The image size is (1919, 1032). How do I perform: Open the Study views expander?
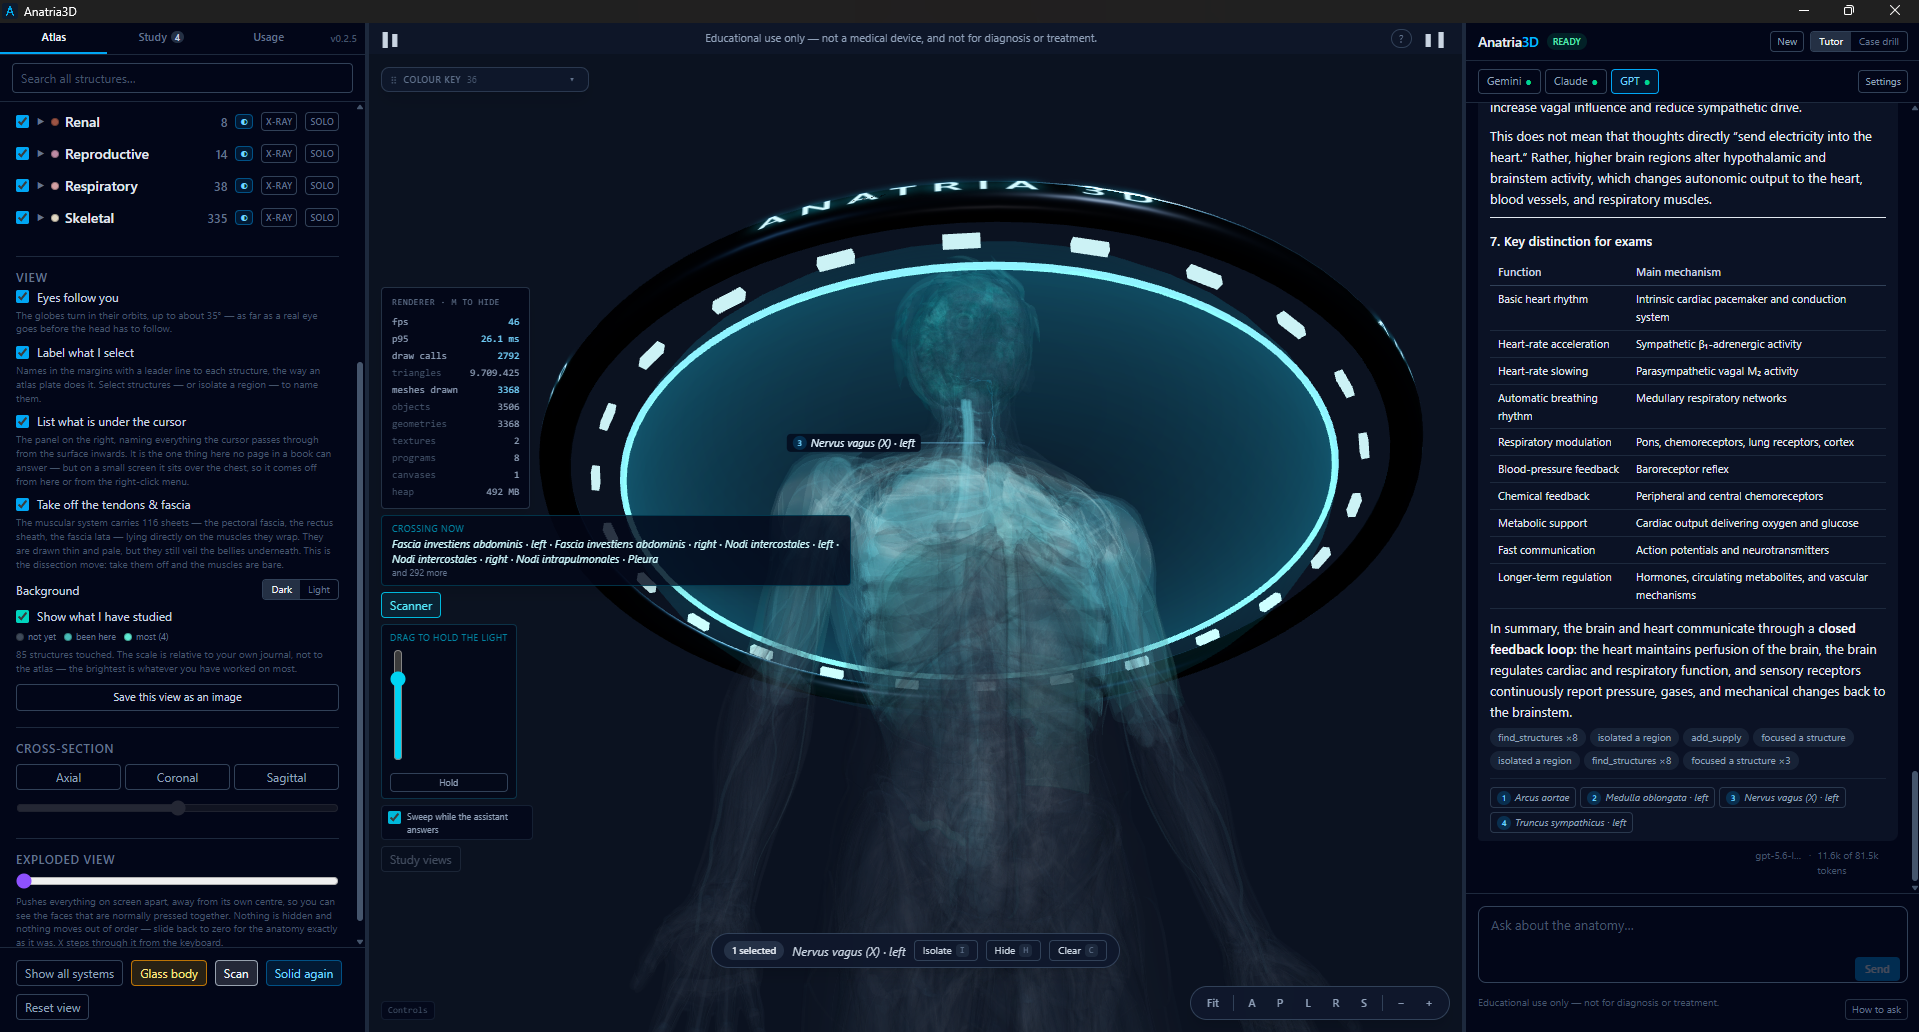[421, 860]
